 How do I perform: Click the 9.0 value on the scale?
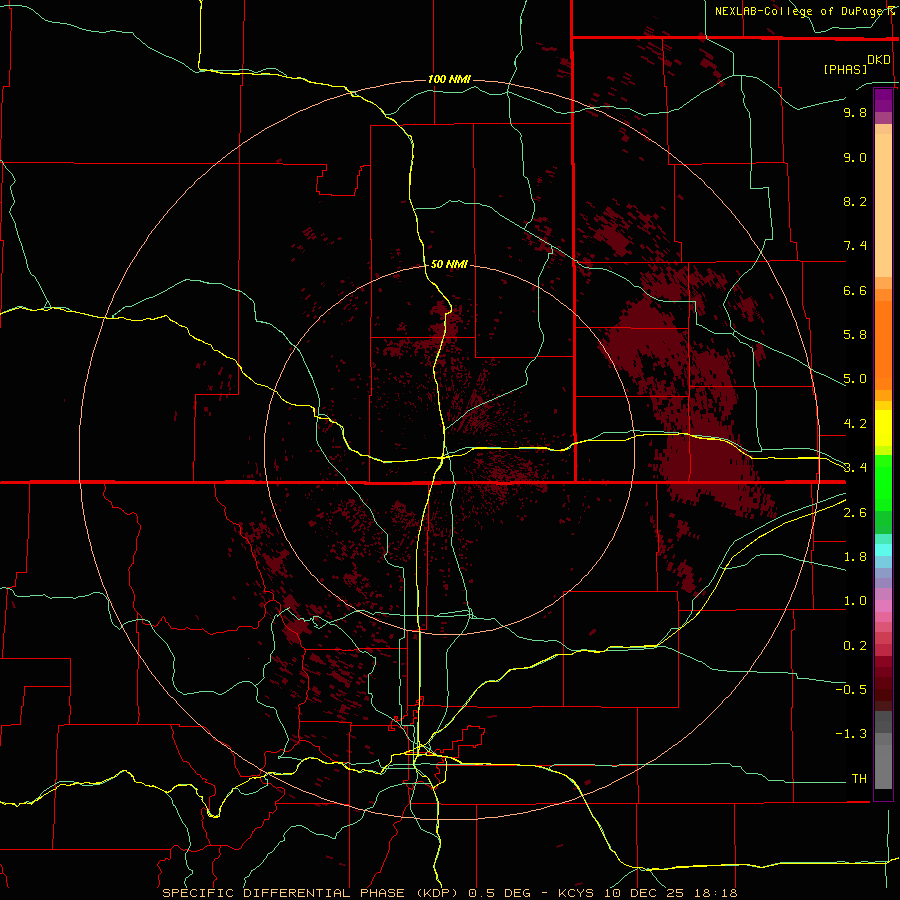click(x=855, y=157)
